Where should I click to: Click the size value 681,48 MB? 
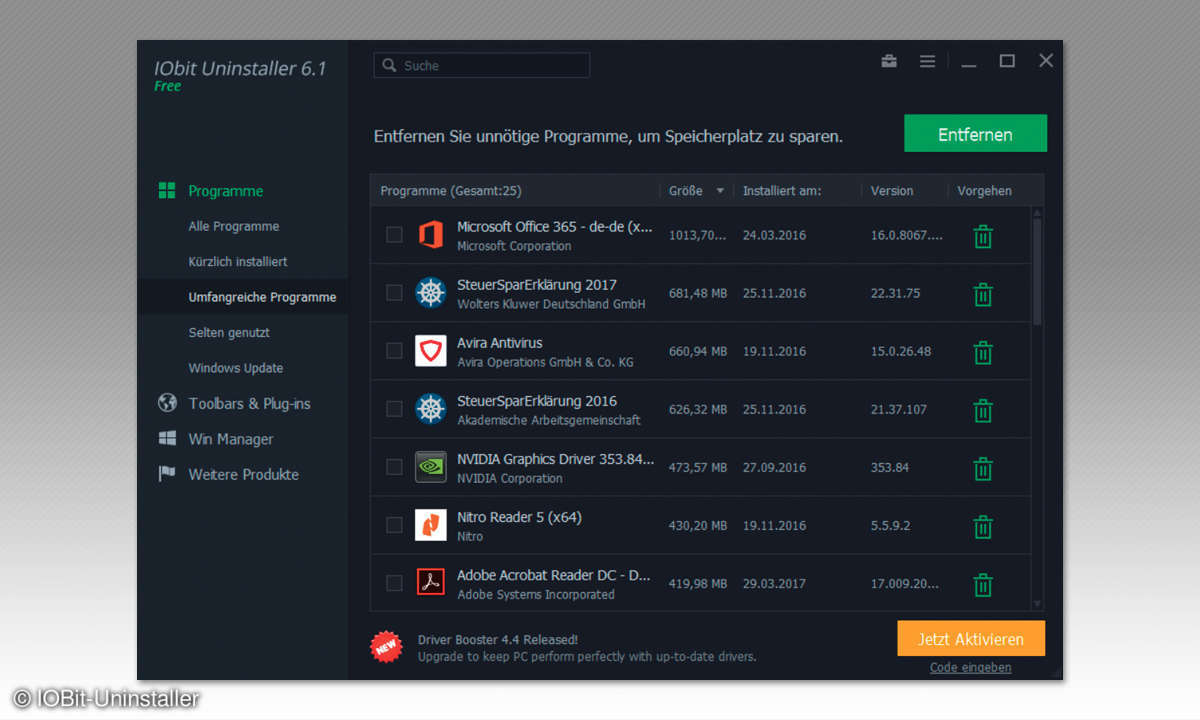click(x=698, y=293)
